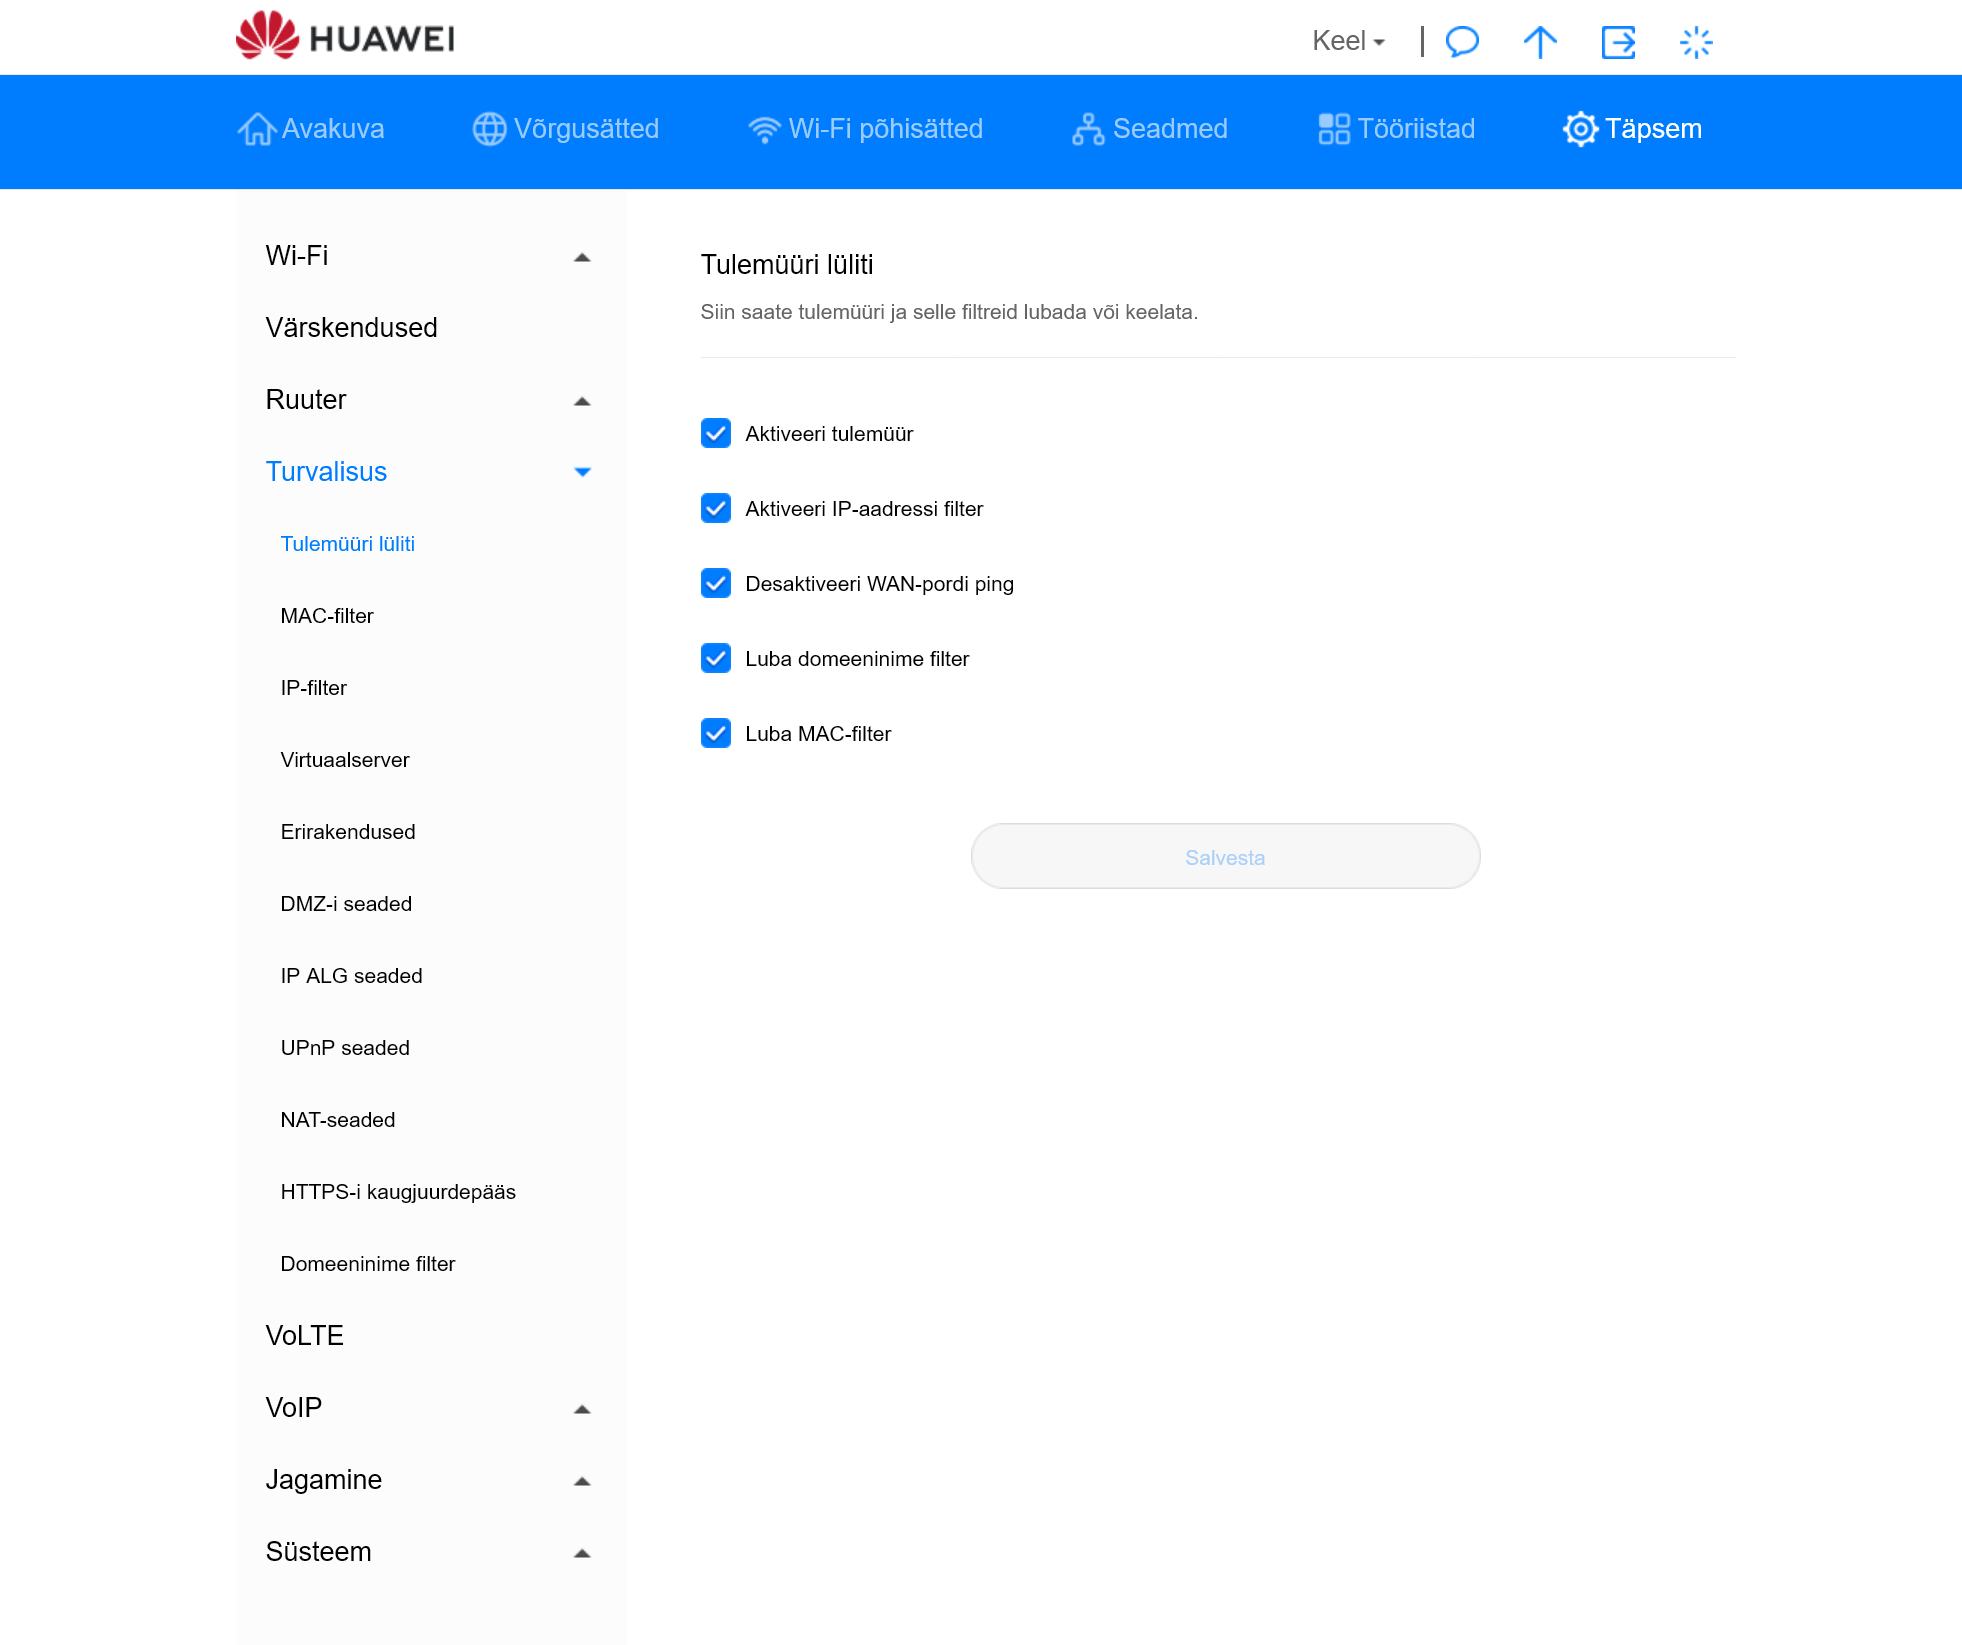Click the devices network icon beside Seadmed

(1088, 129)
